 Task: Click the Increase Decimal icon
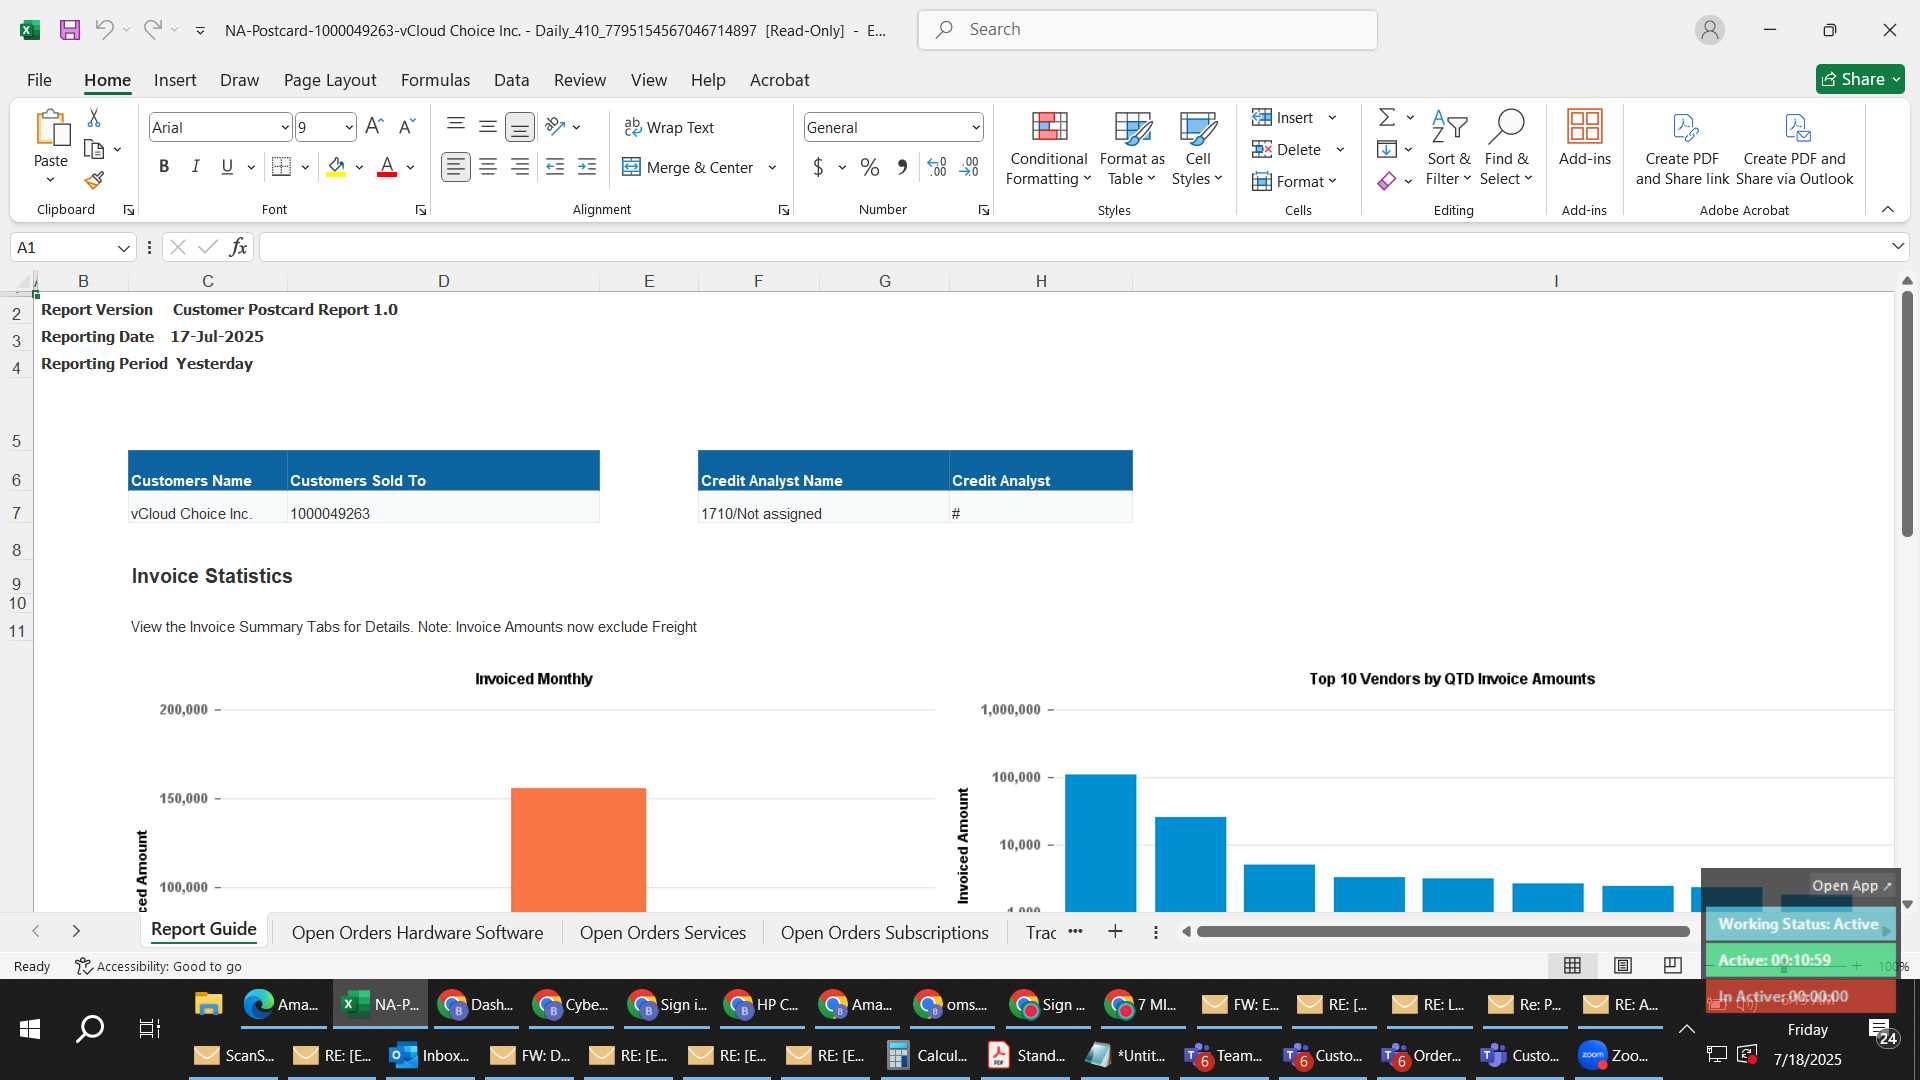[x=937, y=168]
